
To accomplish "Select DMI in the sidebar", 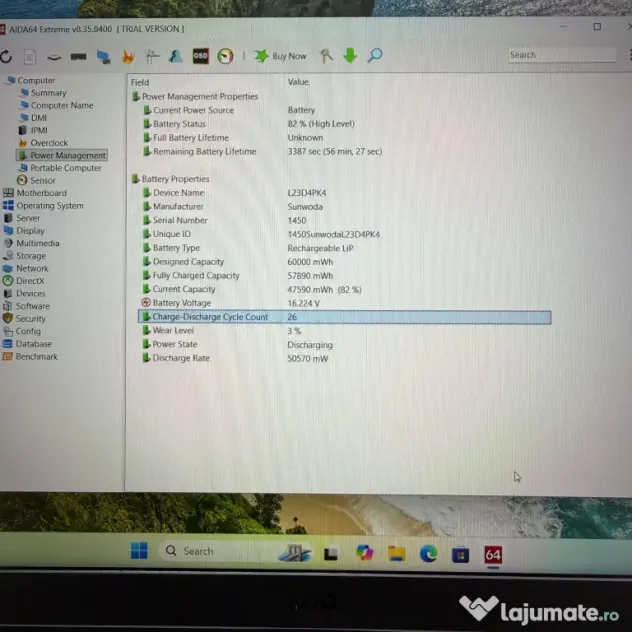I will coord(34,118).
